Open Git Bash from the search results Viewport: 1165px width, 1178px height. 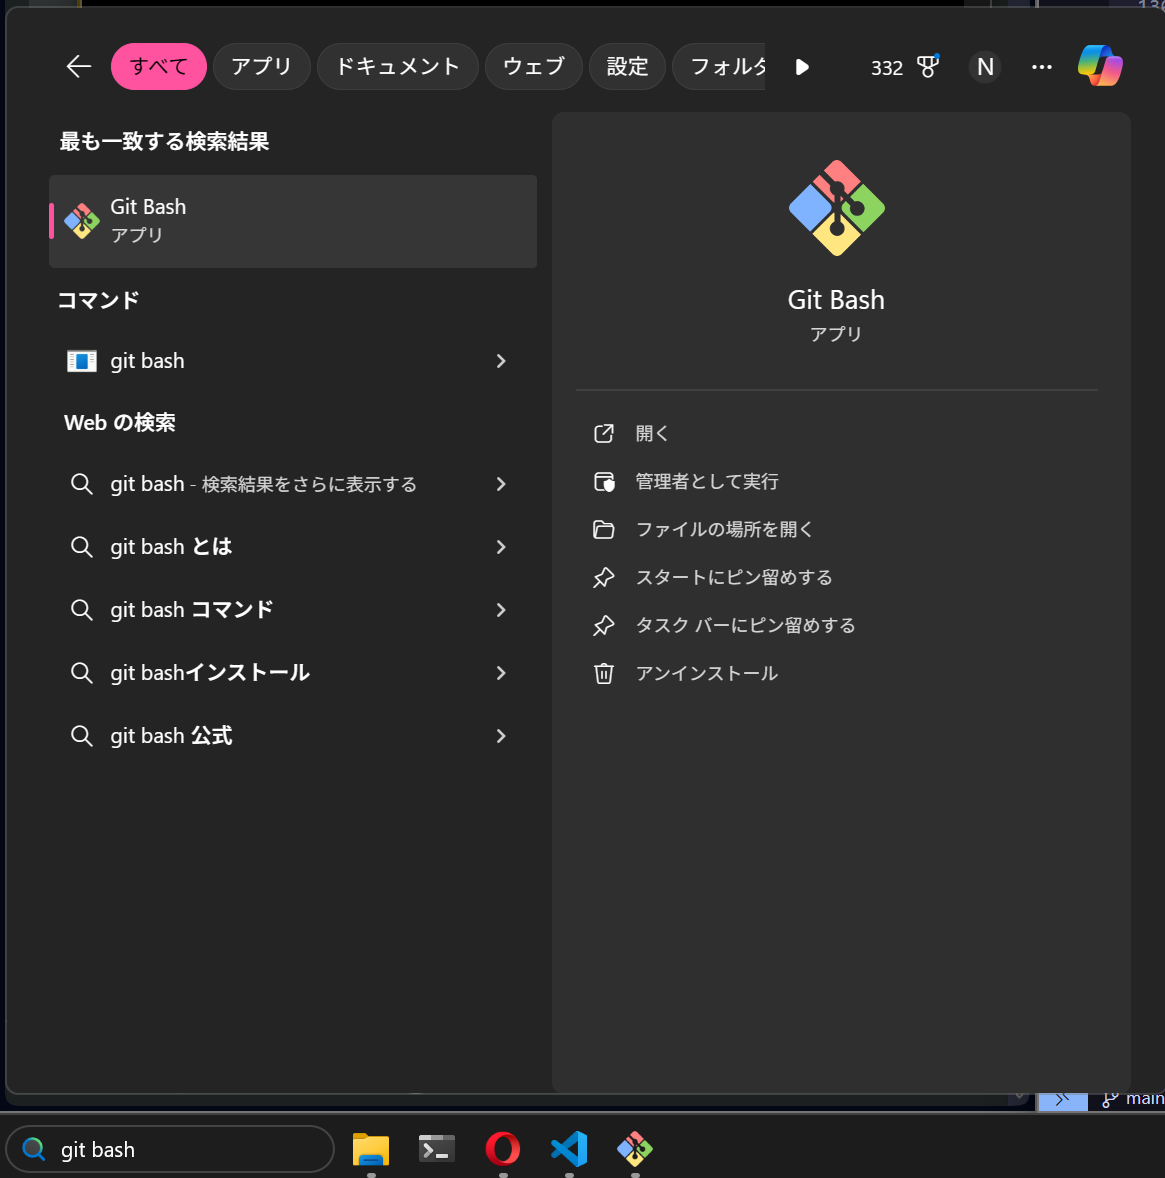pyautogui.click(x=292, y=220)
